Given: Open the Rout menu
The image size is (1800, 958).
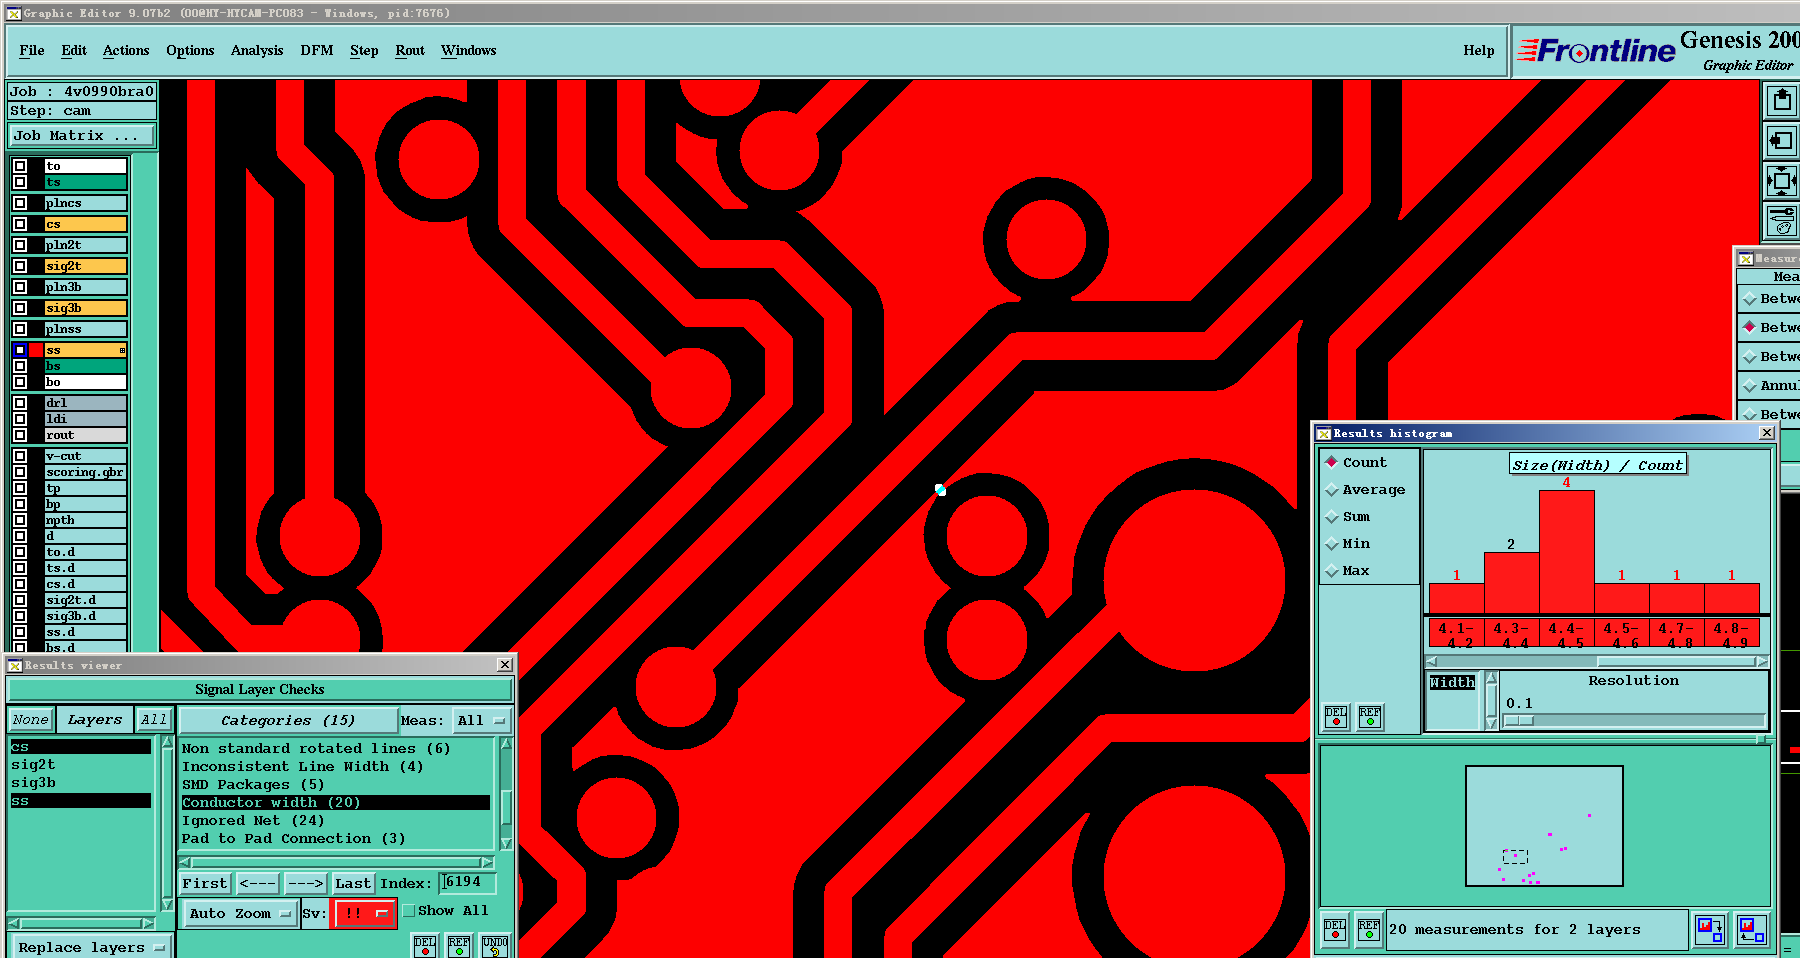Looking at the screenshot, I should coord(410,50).
